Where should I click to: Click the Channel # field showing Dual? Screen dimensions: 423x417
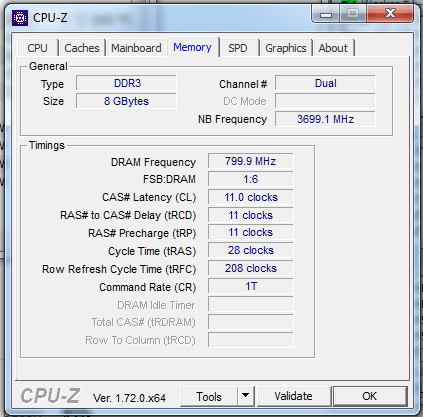[x=325, y=83]
